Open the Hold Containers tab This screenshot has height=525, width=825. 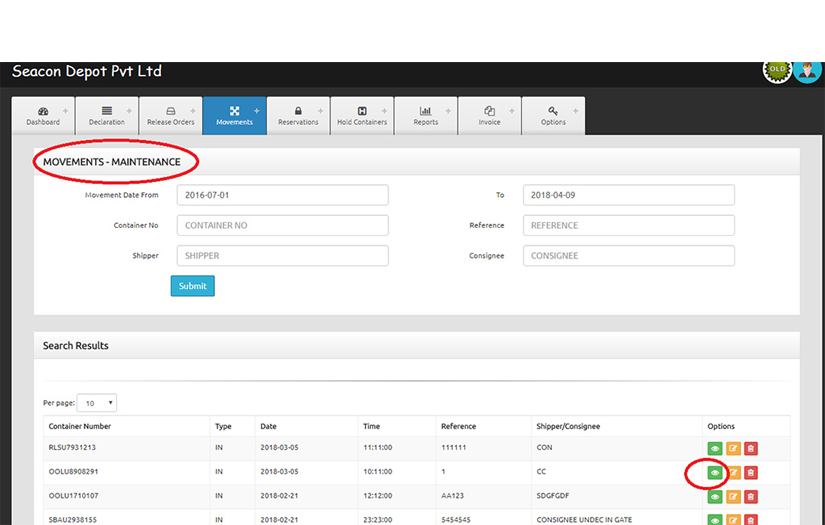tap(362, 116)
